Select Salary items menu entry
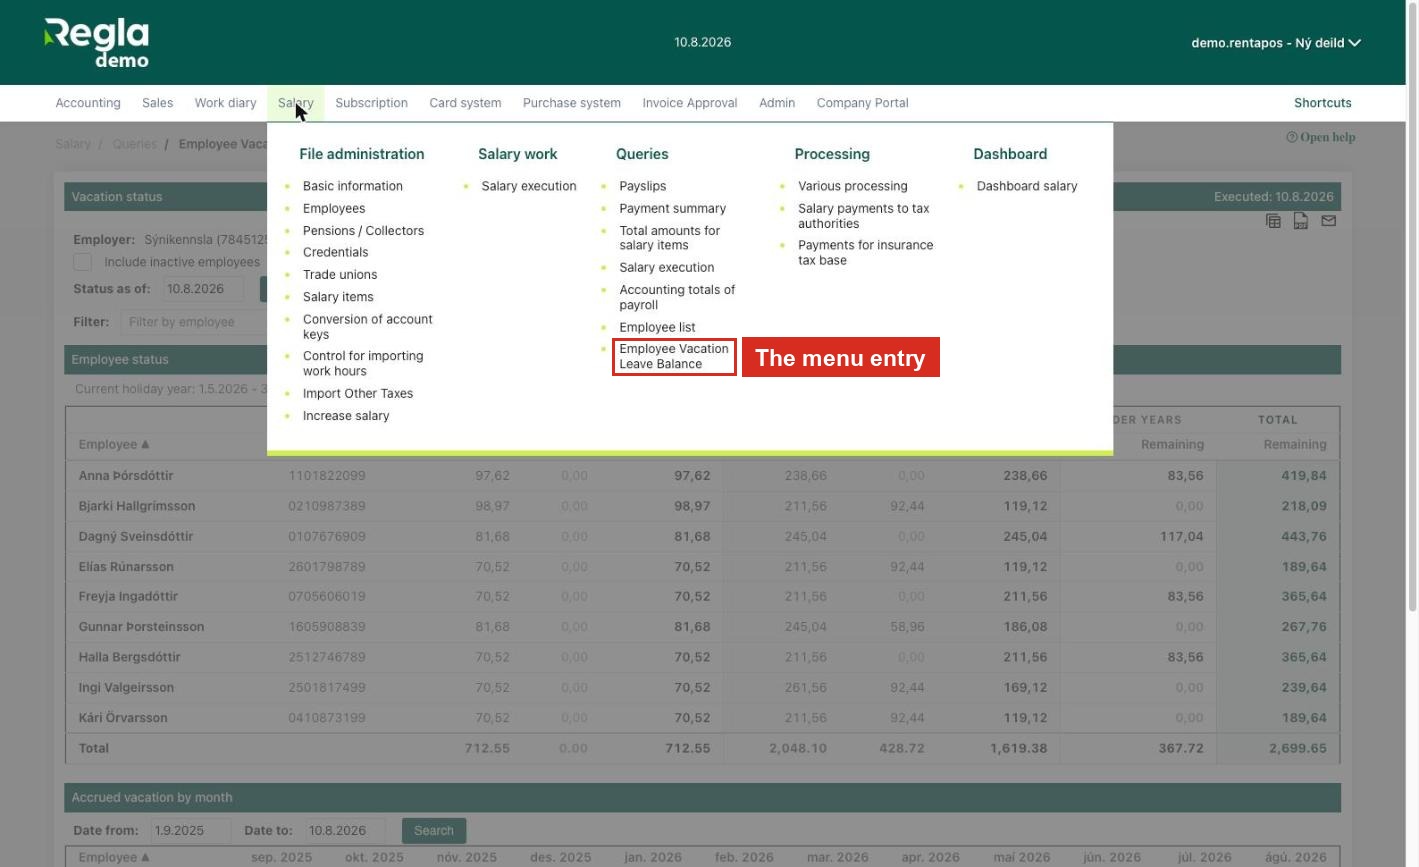The height and width of the screenshot is (867, 1419). (x=337, y=297)
